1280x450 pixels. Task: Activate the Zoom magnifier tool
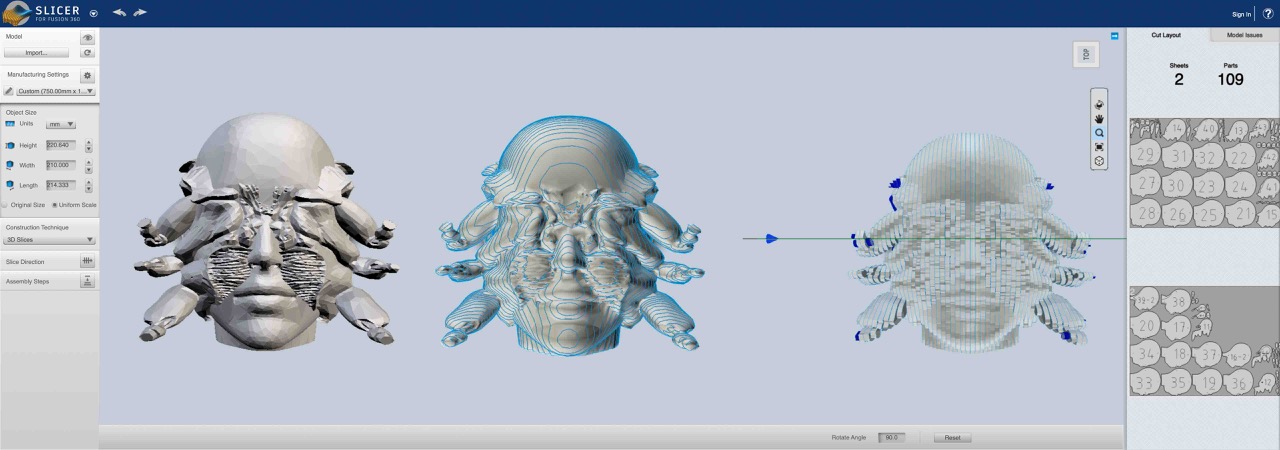[1099, 132]
